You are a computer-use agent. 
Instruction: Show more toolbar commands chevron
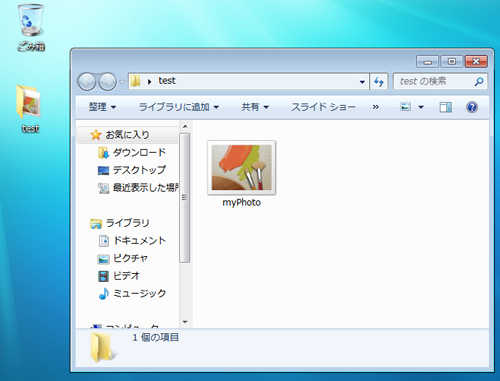(x=376, y=107)
